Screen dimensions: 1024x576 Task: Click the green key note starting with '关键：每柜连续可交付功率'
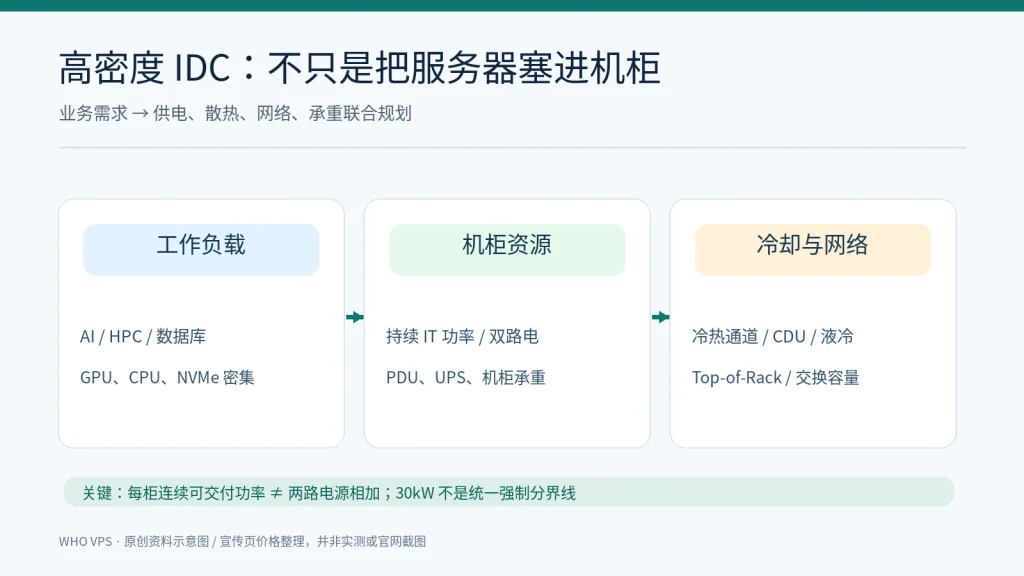(509, 492)
